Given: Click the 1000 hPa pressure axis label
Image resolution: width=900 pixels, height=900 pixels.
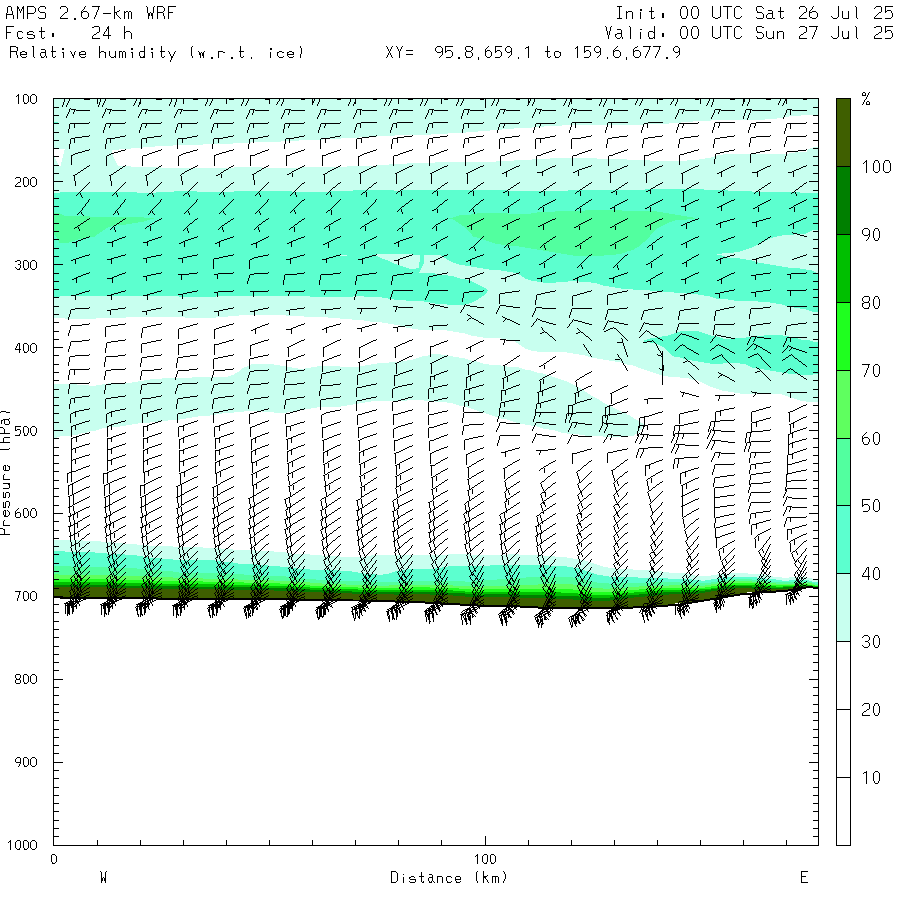Looking at the screenshot, I should click(22, 845).
